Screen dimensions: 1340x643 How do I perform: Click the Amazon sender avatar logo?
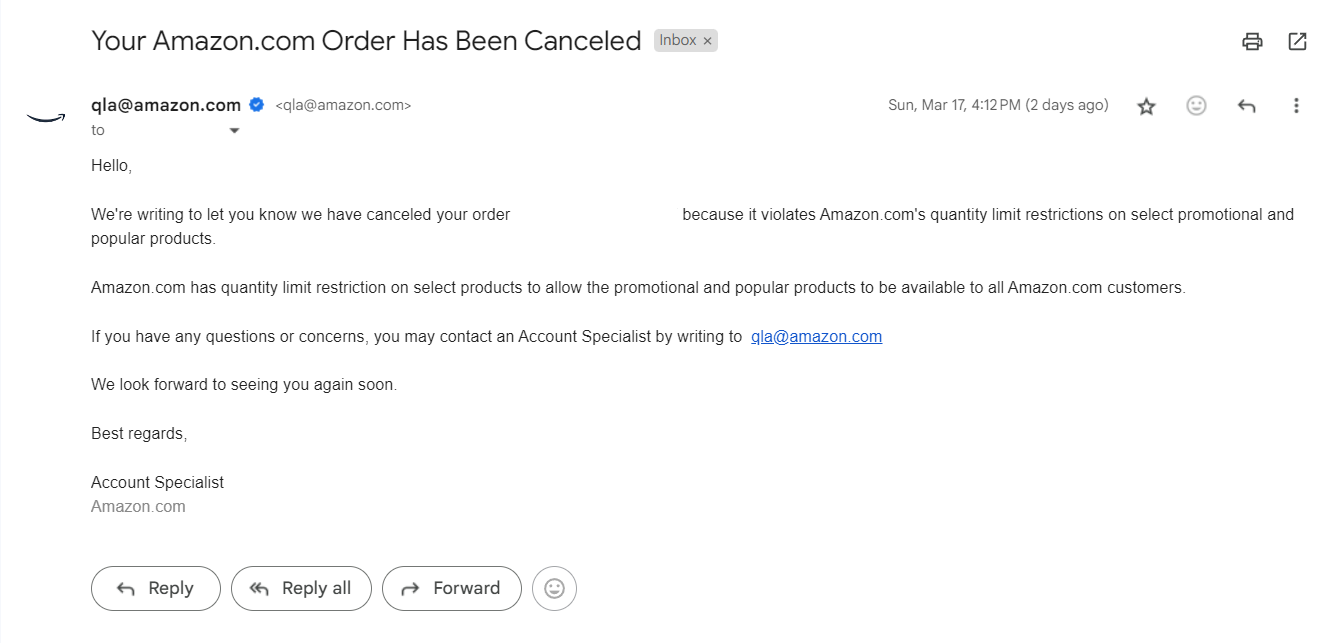click(x=46, y=118)
